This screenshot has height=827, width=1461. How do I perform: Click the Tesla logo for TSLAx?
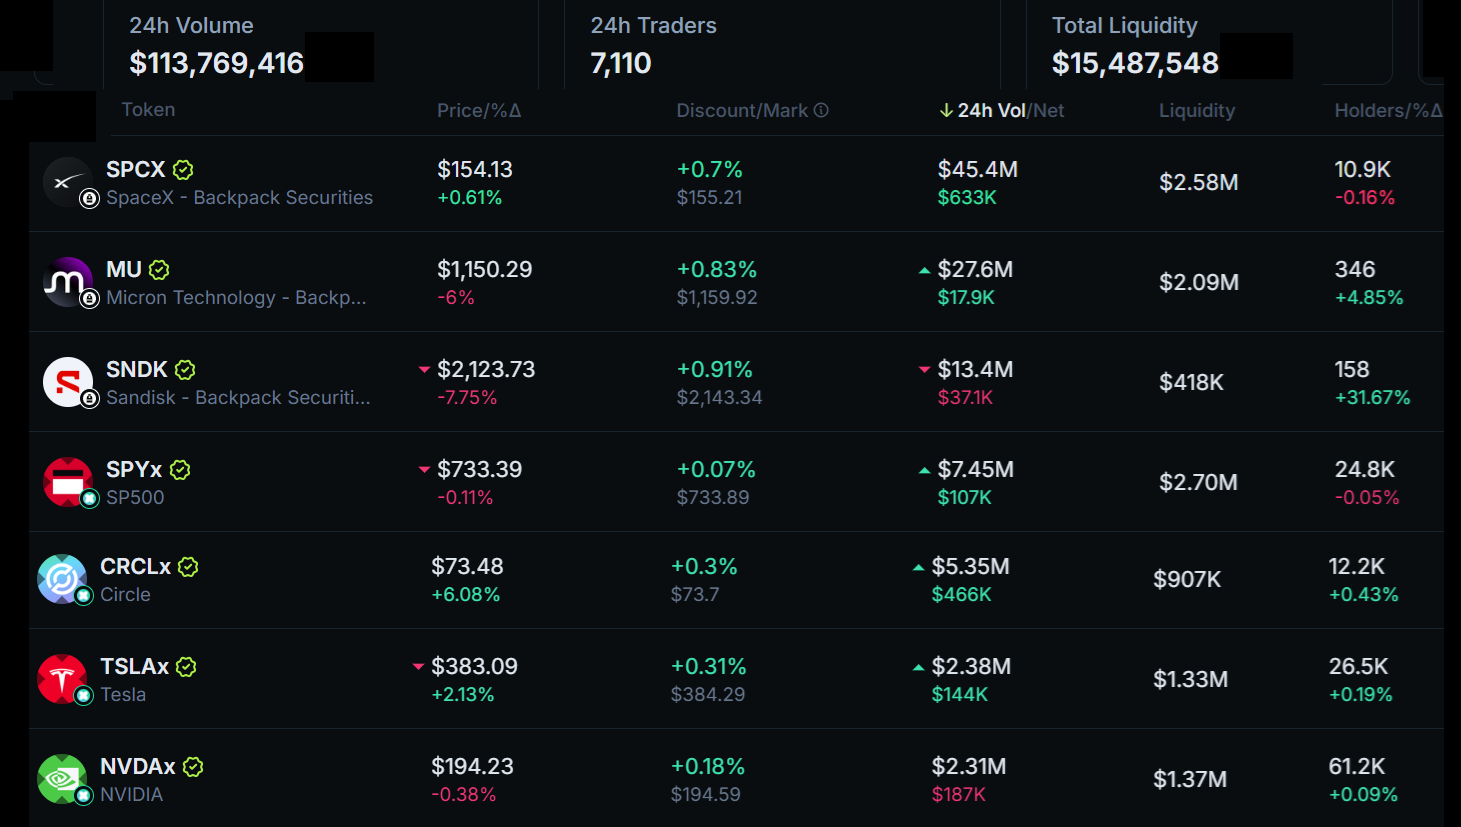click(x=62, y=679)
